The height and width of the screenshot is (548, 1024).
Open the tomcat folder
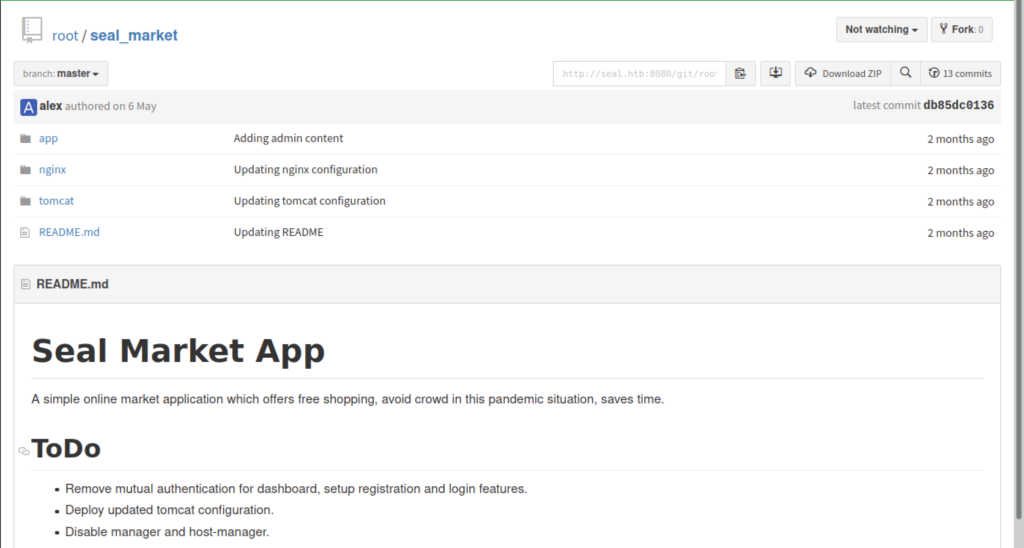coord(56,201)
